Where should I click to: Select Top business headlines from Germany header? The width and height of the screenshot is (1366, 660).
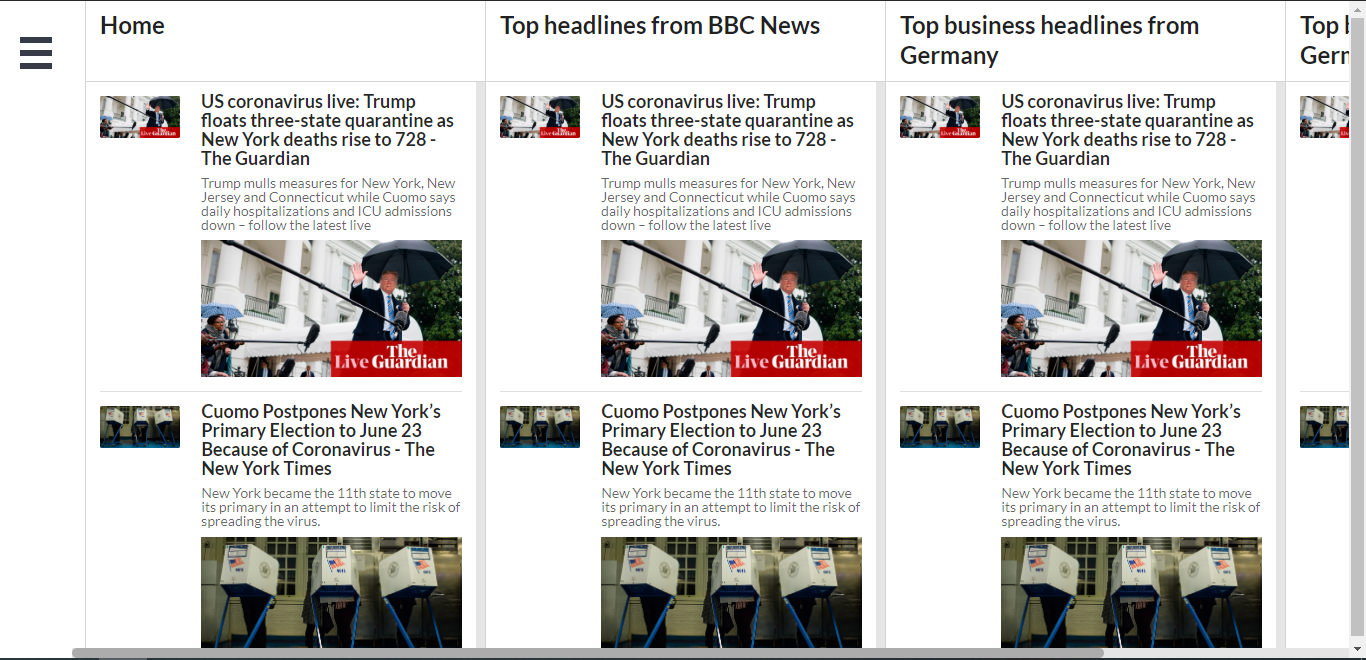point(1049,40)
